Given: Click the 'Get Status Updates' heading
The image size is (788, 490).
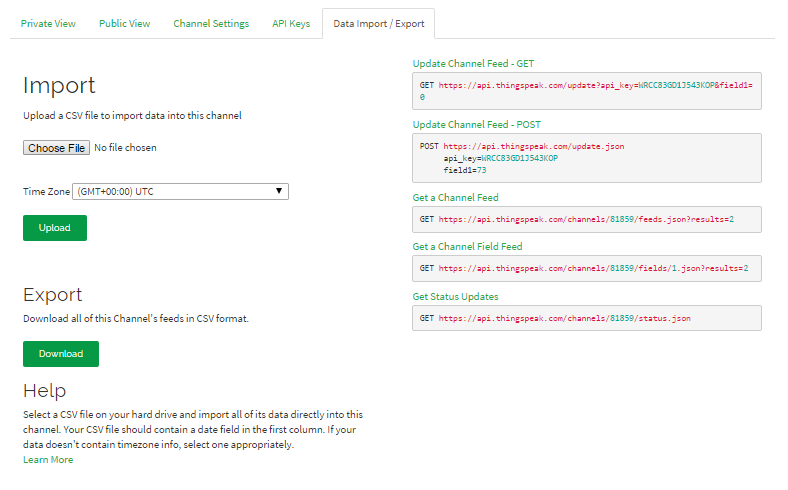Looking at the screenshot, I should click(455, 296).
